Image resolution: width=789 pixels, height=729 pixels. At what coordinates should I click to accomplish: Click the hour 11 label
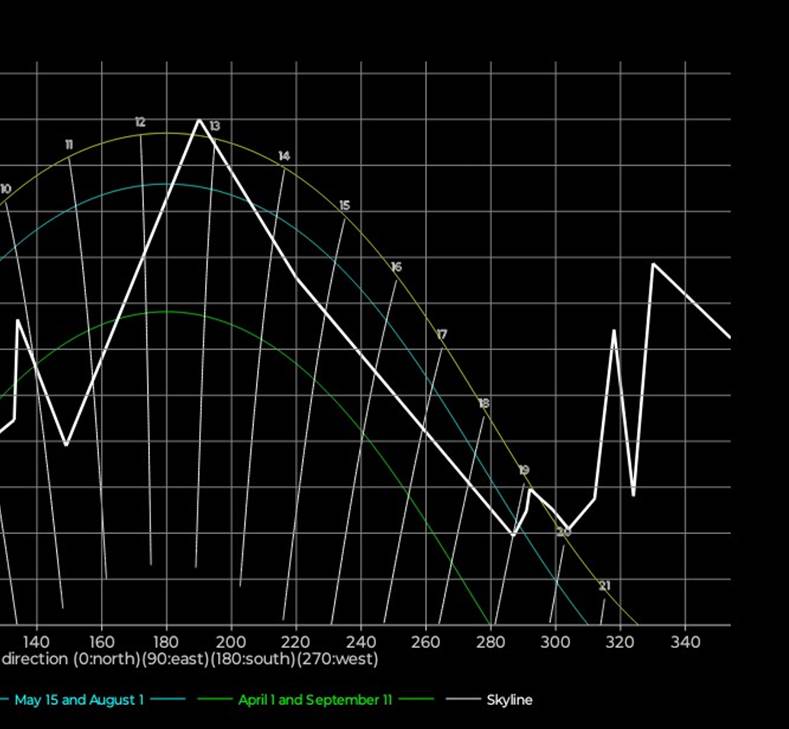pos(69,145)
